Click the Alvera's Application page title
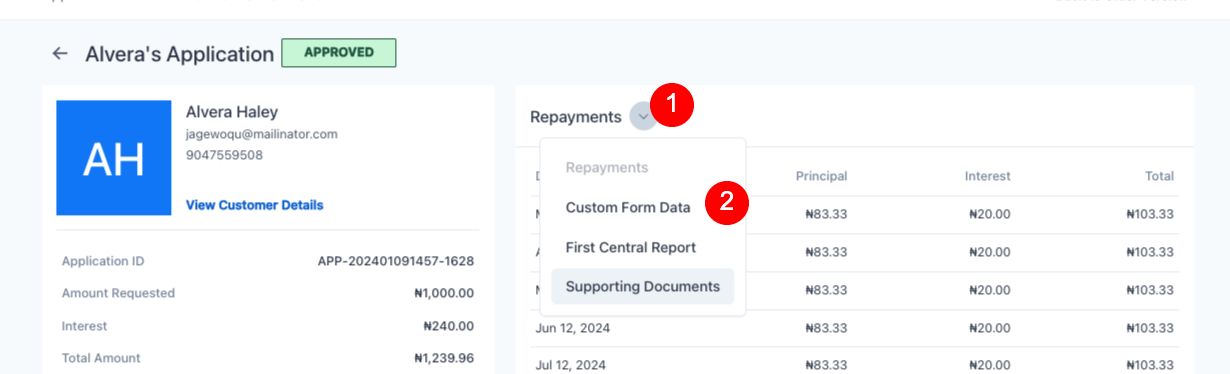 point(180,54)
